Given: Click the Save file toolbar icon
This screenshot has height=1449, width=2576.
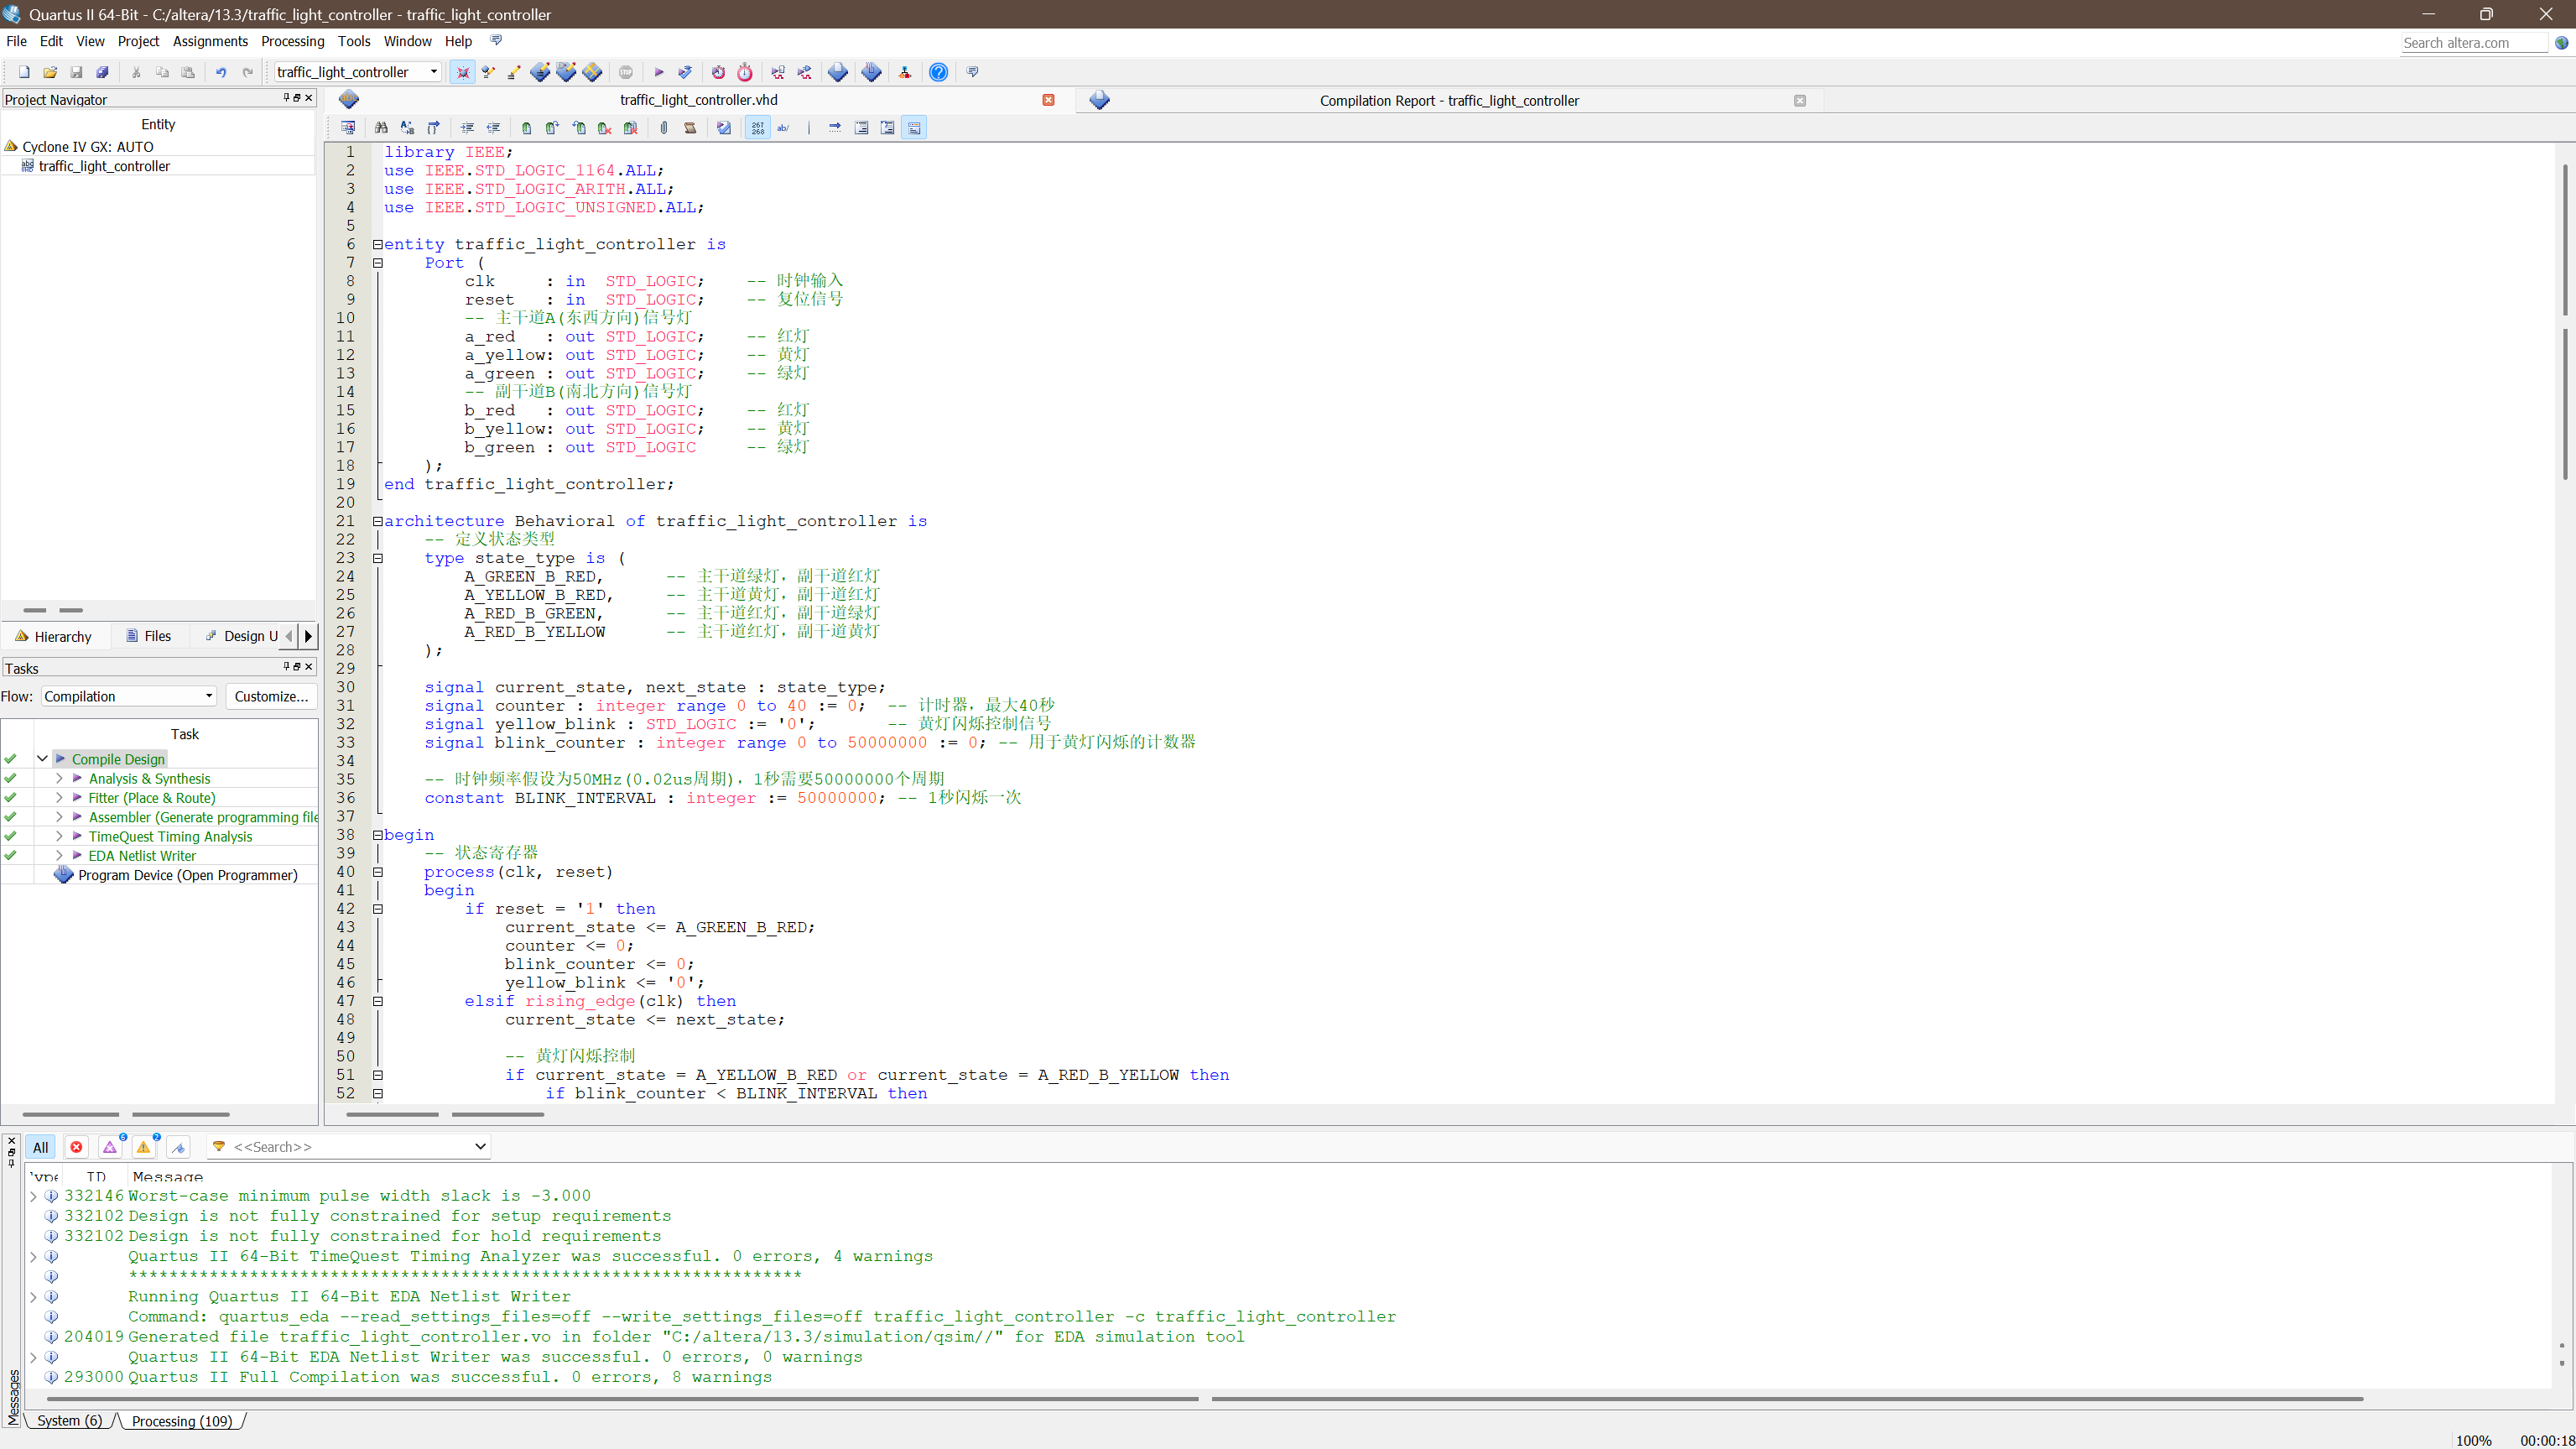Looking at the screenshot, I should (x=76, y=72).
